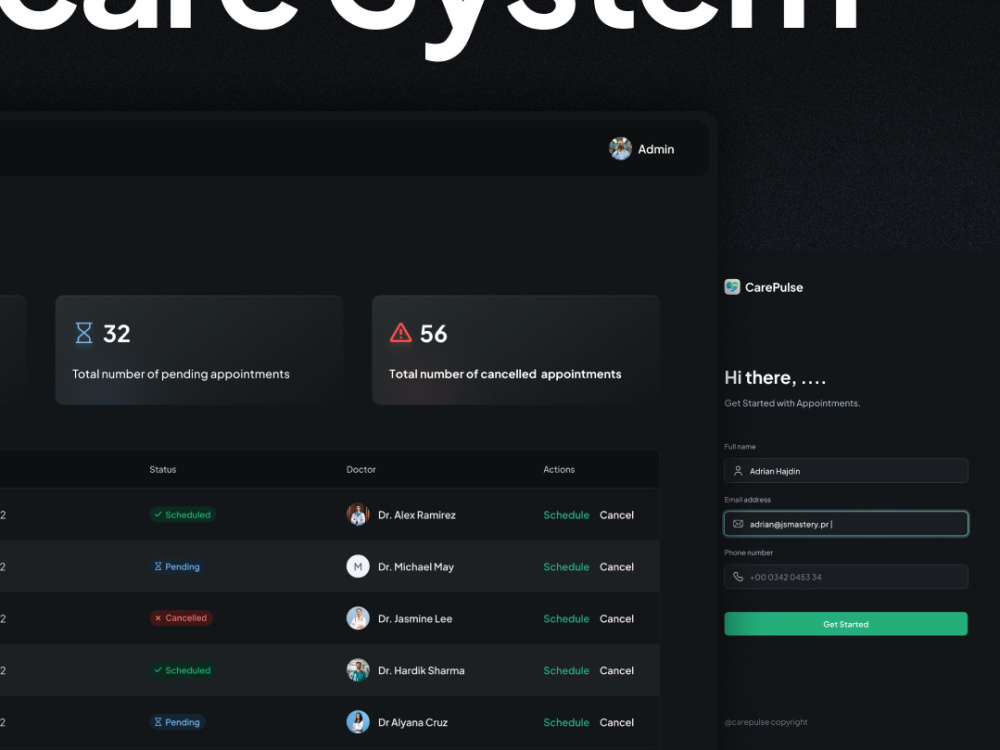Viewport: 1000px width, 750px height.
Task: Click the Doctor column header
Action: click(x=361, y=469)
